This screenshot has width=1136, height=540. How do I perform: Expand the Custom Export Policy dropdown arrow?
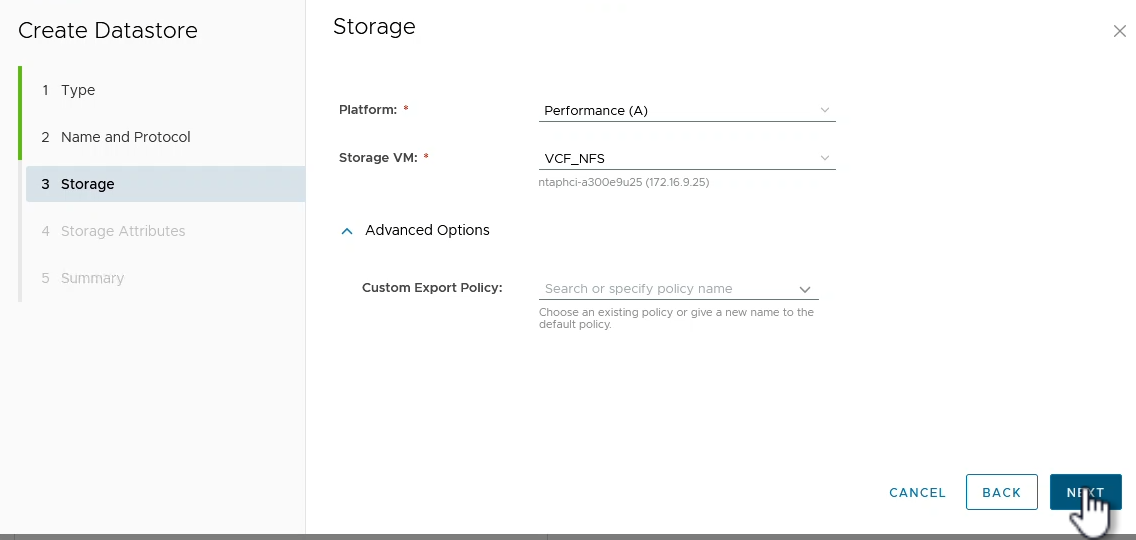point(805,289)
